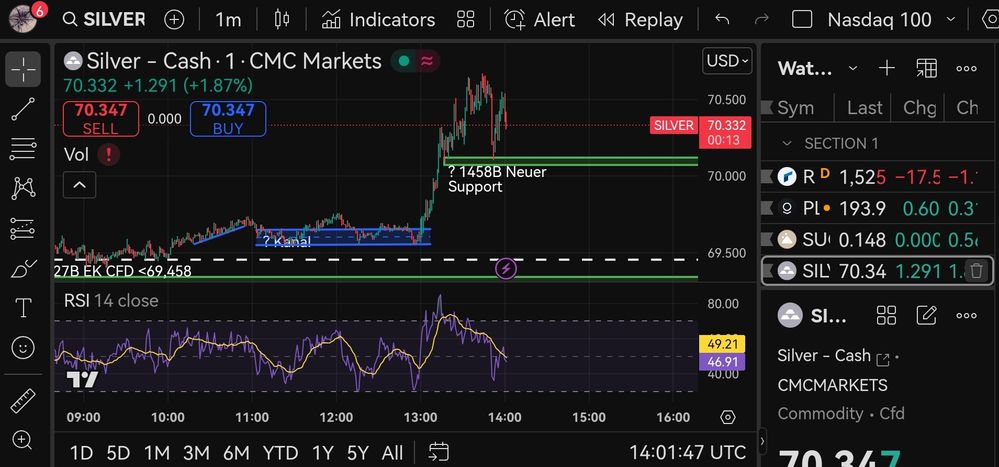Click the Vol indicator warning icon

click(109, 154)
